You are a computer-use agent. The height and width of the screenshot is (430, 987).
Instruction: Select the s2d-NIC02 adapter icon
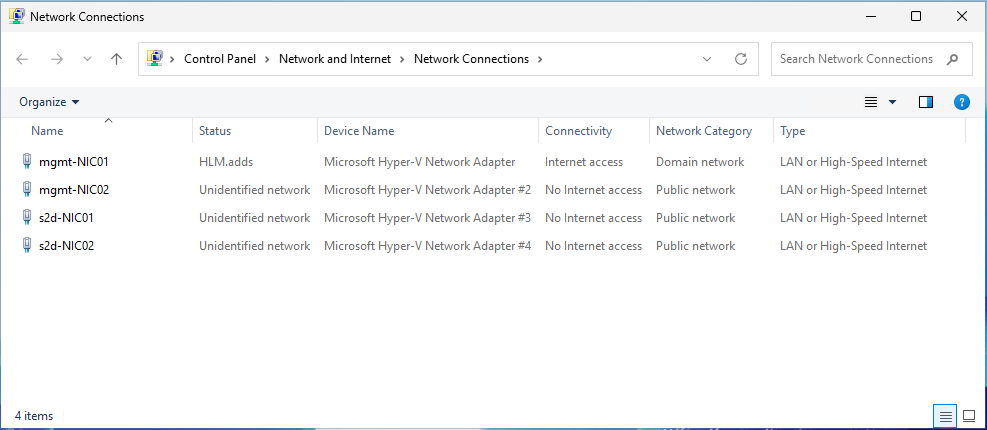tap(26, 246)
